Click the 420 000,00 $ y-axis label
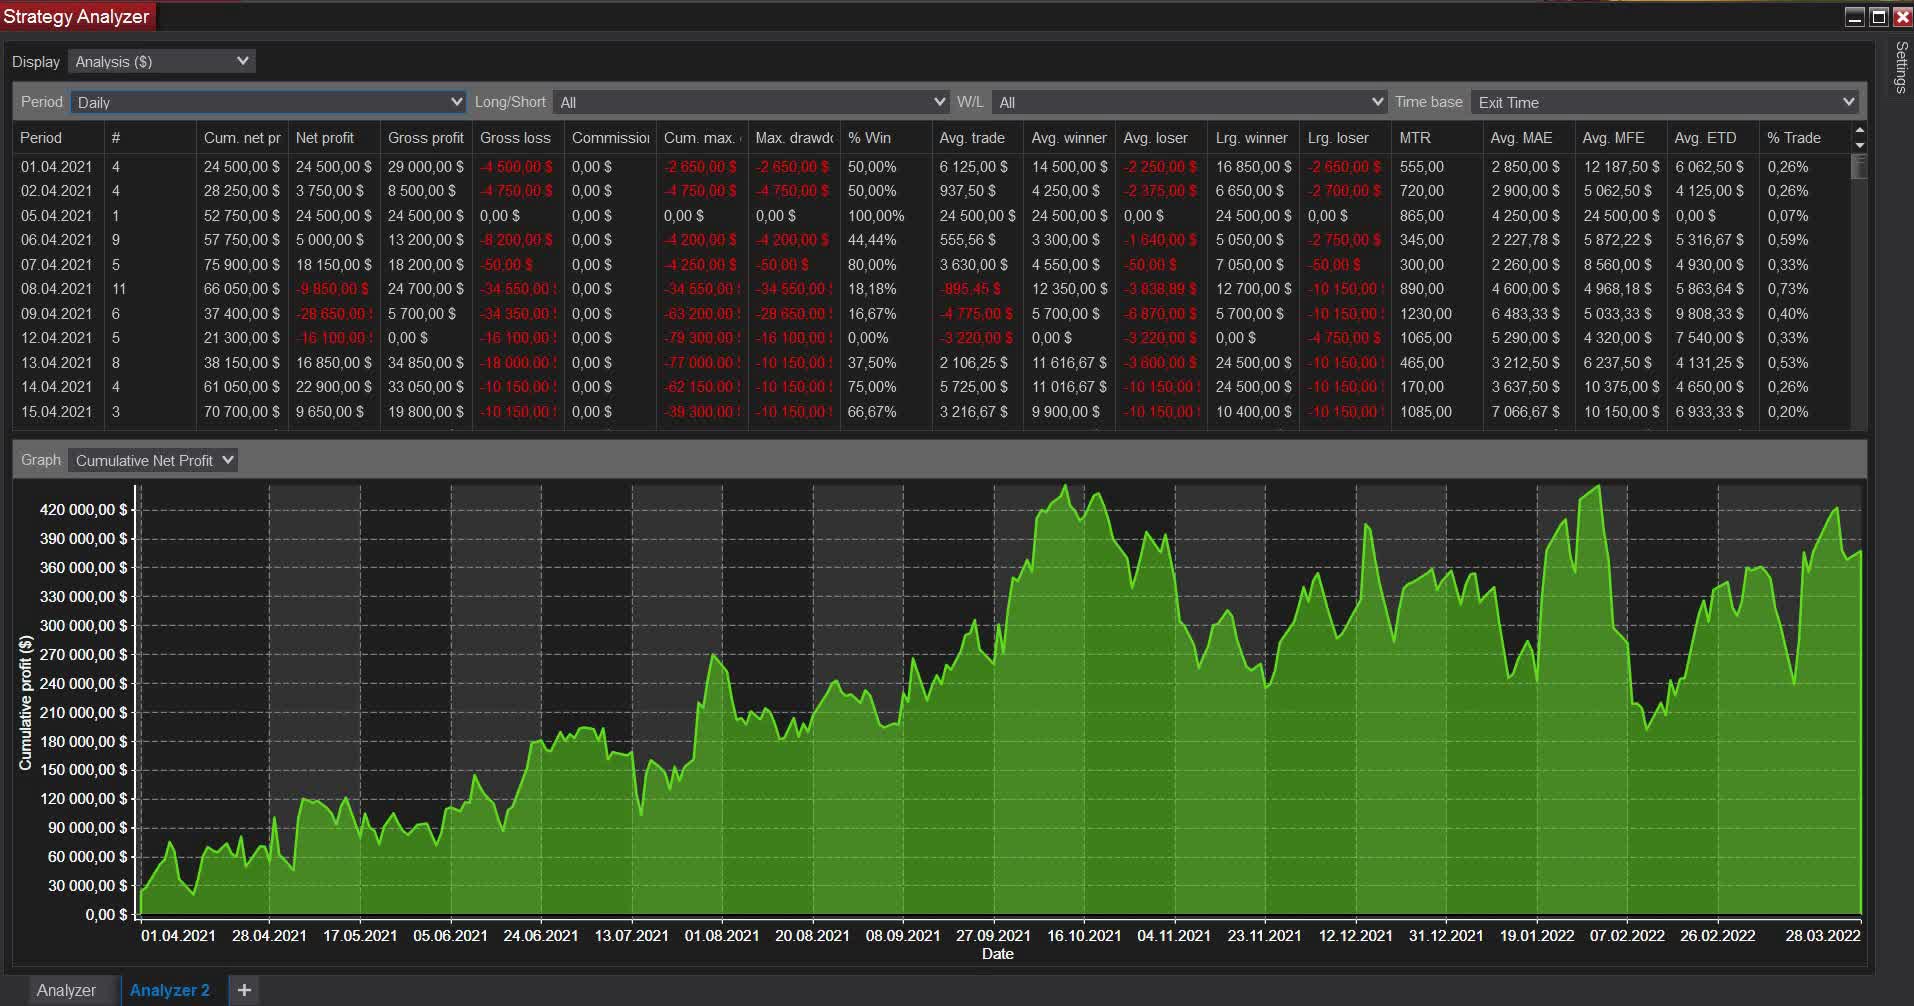 [x=83, y=510]
